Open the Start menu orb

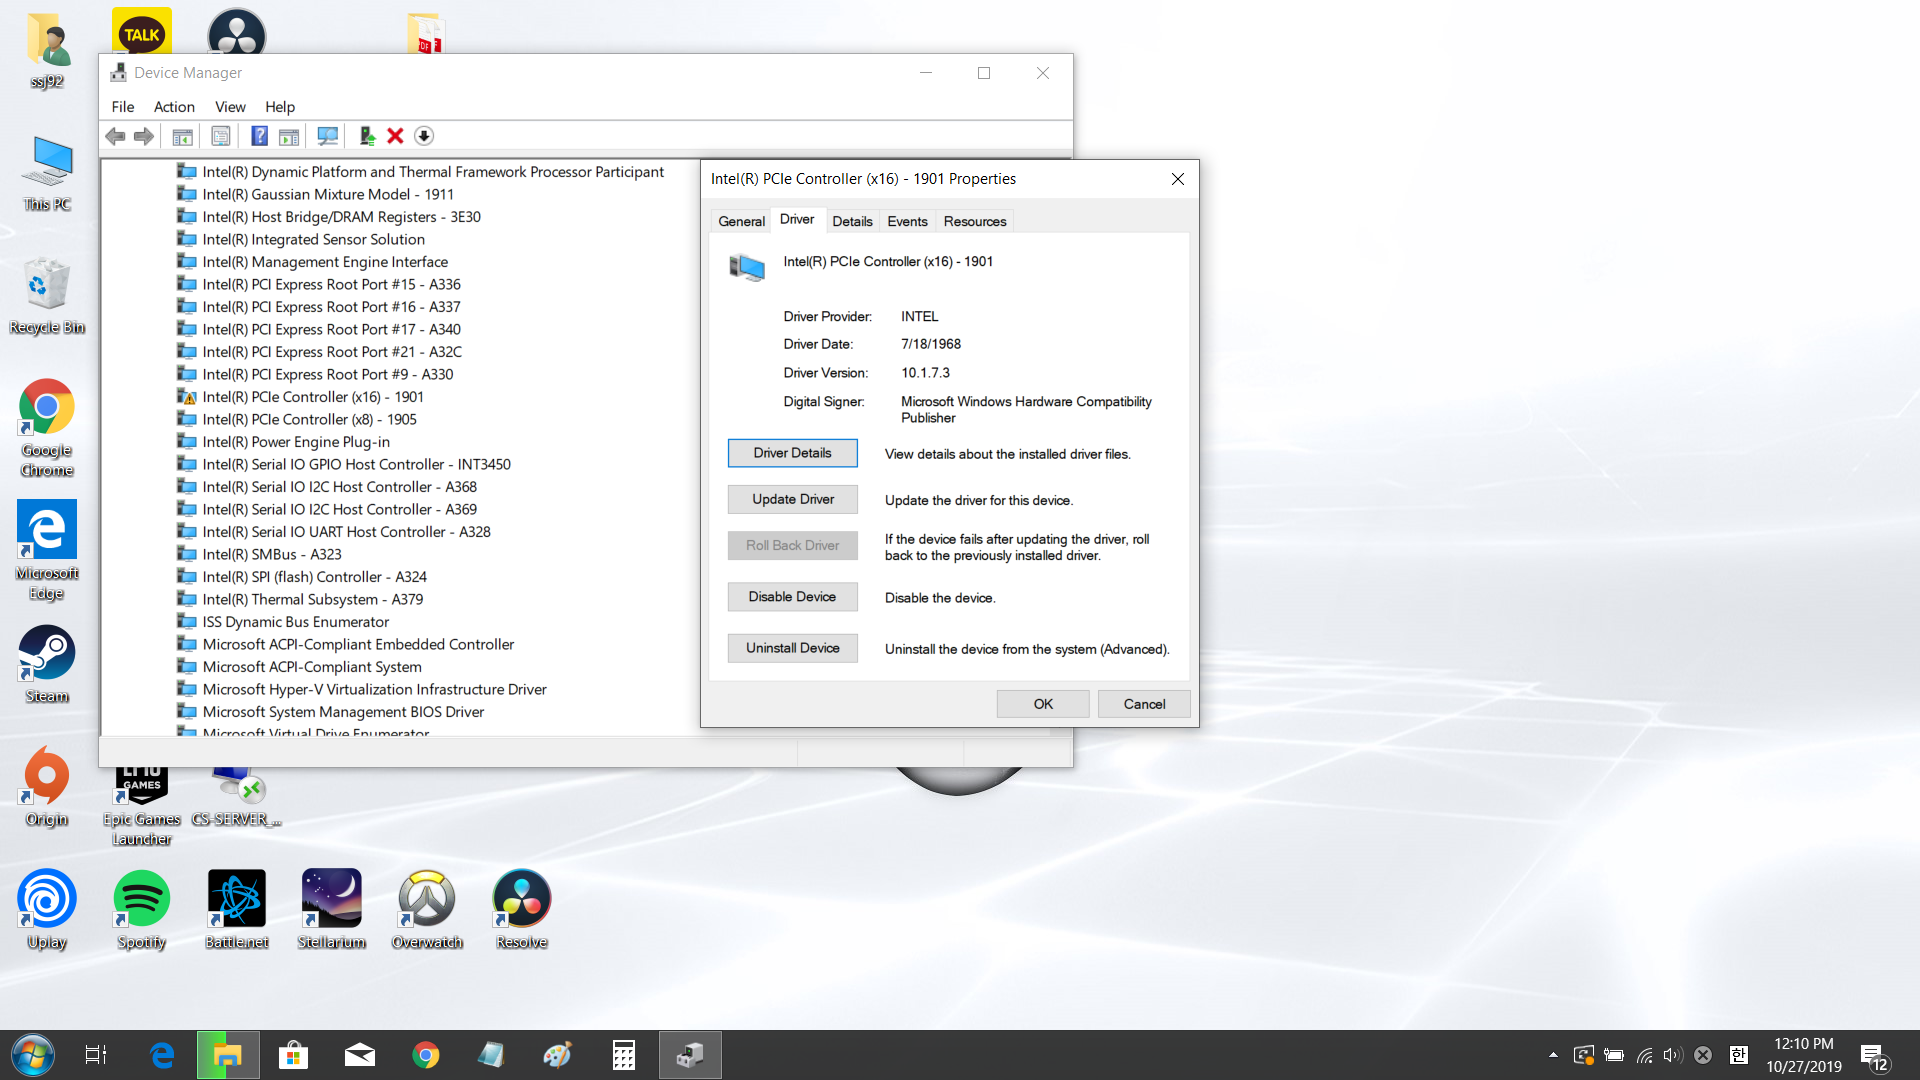click(33, 1055)
